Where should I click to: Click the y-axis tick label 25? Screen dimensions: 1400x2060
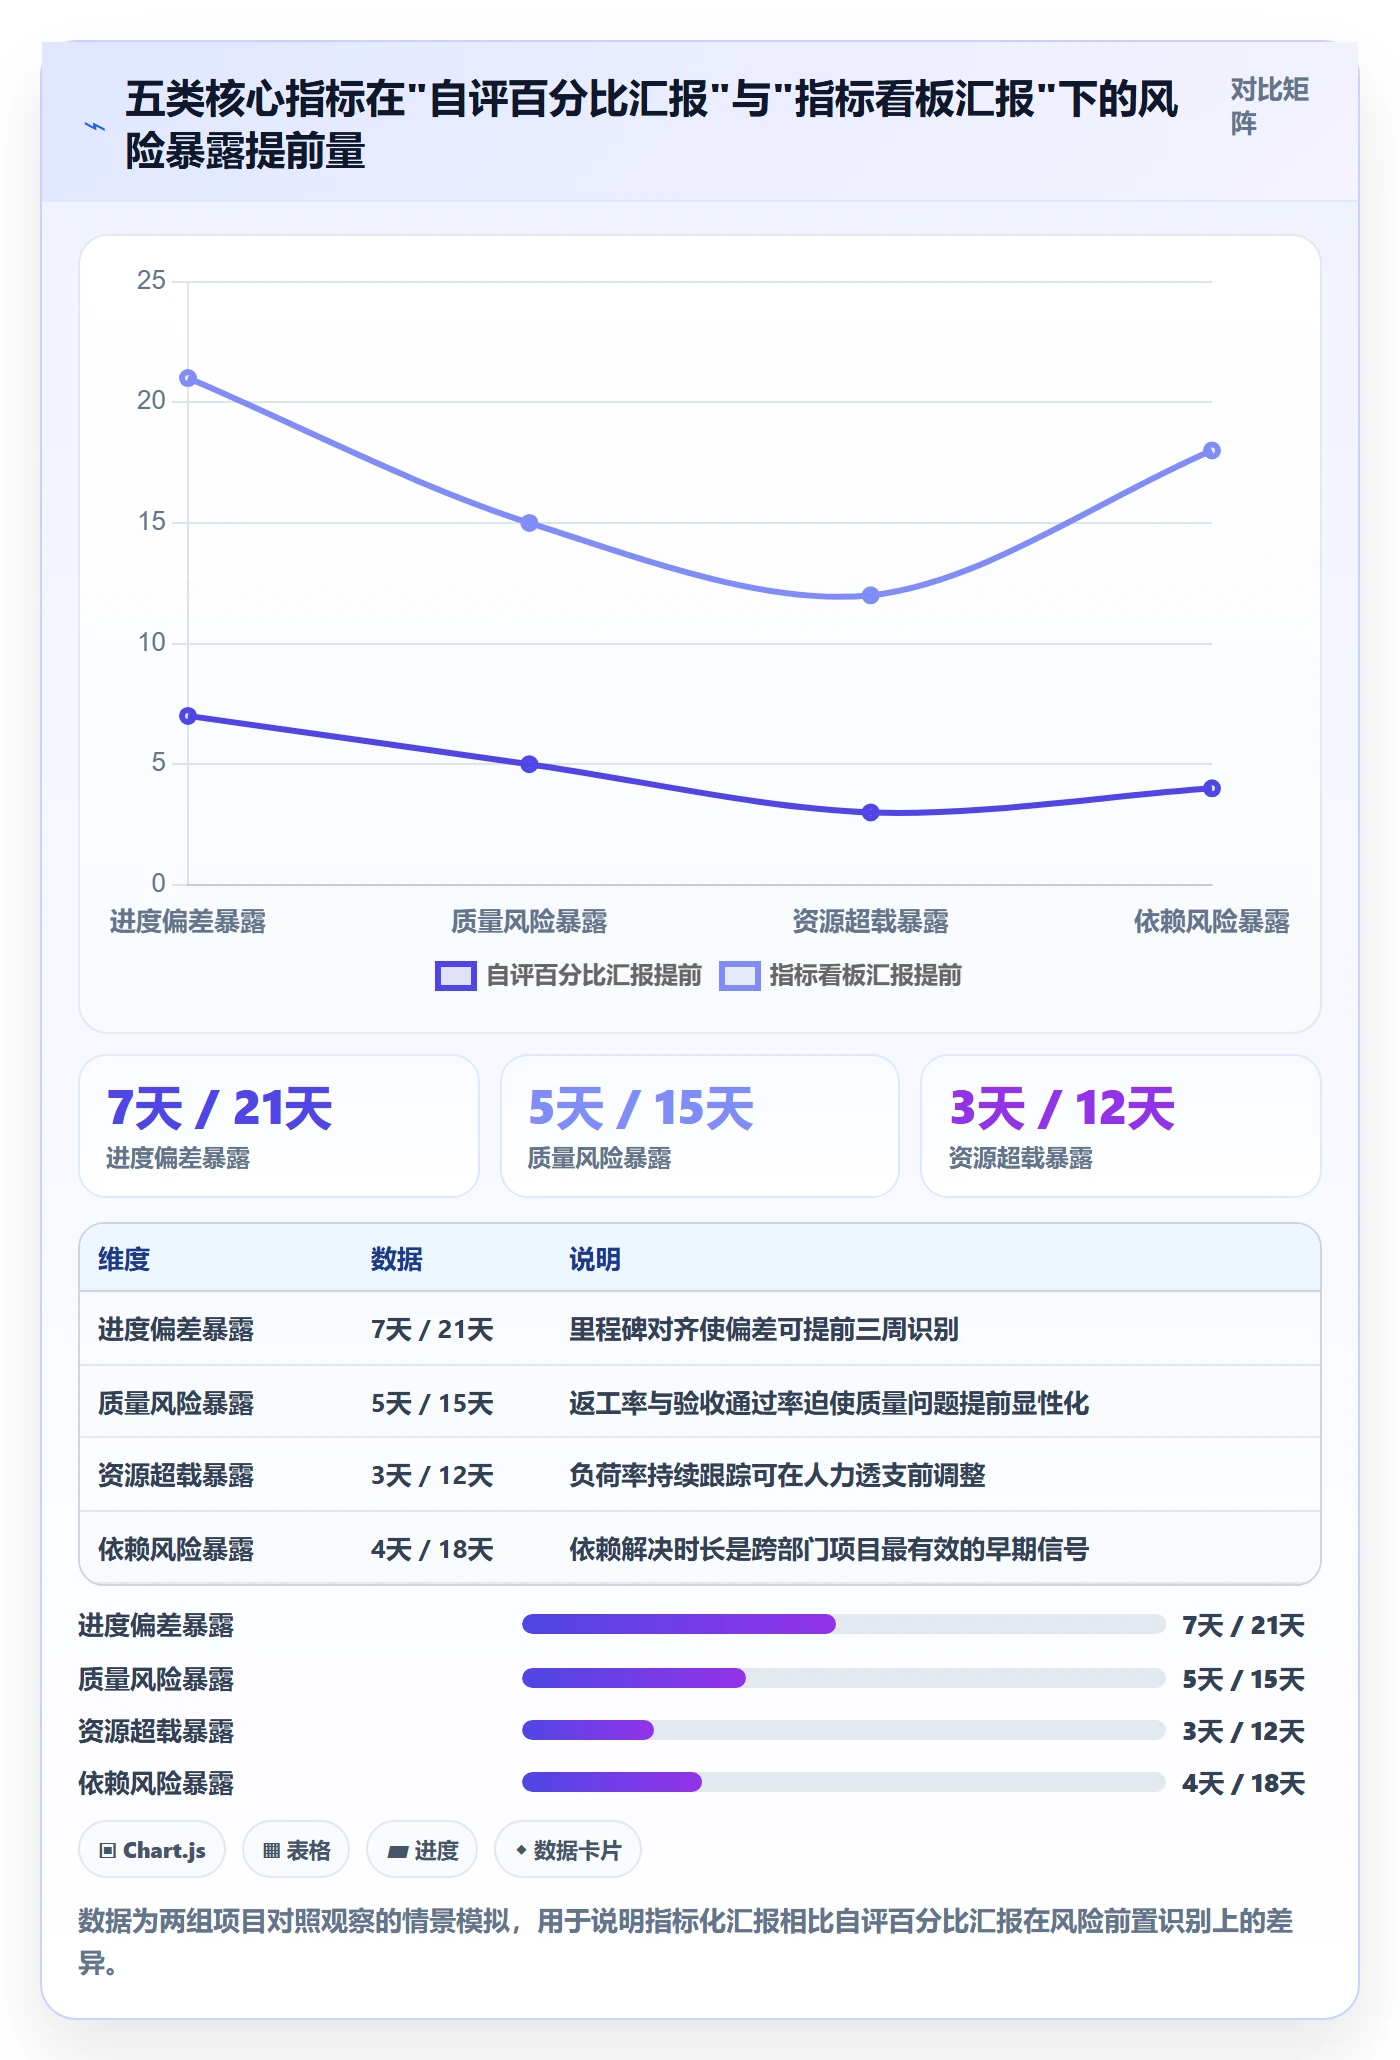click(x=151, y=280)
